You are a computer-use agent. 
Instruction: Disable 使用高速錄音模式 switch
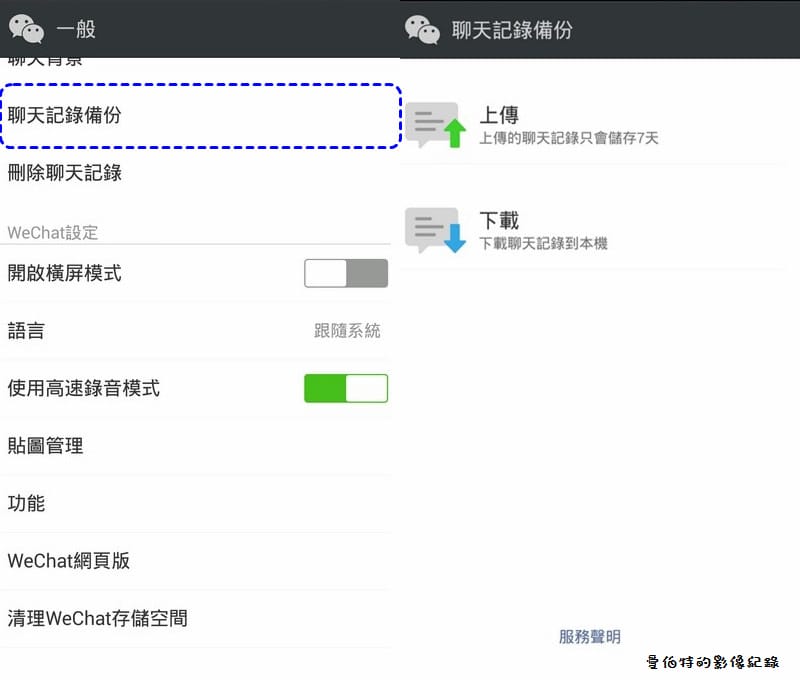[x=346, y=388]
